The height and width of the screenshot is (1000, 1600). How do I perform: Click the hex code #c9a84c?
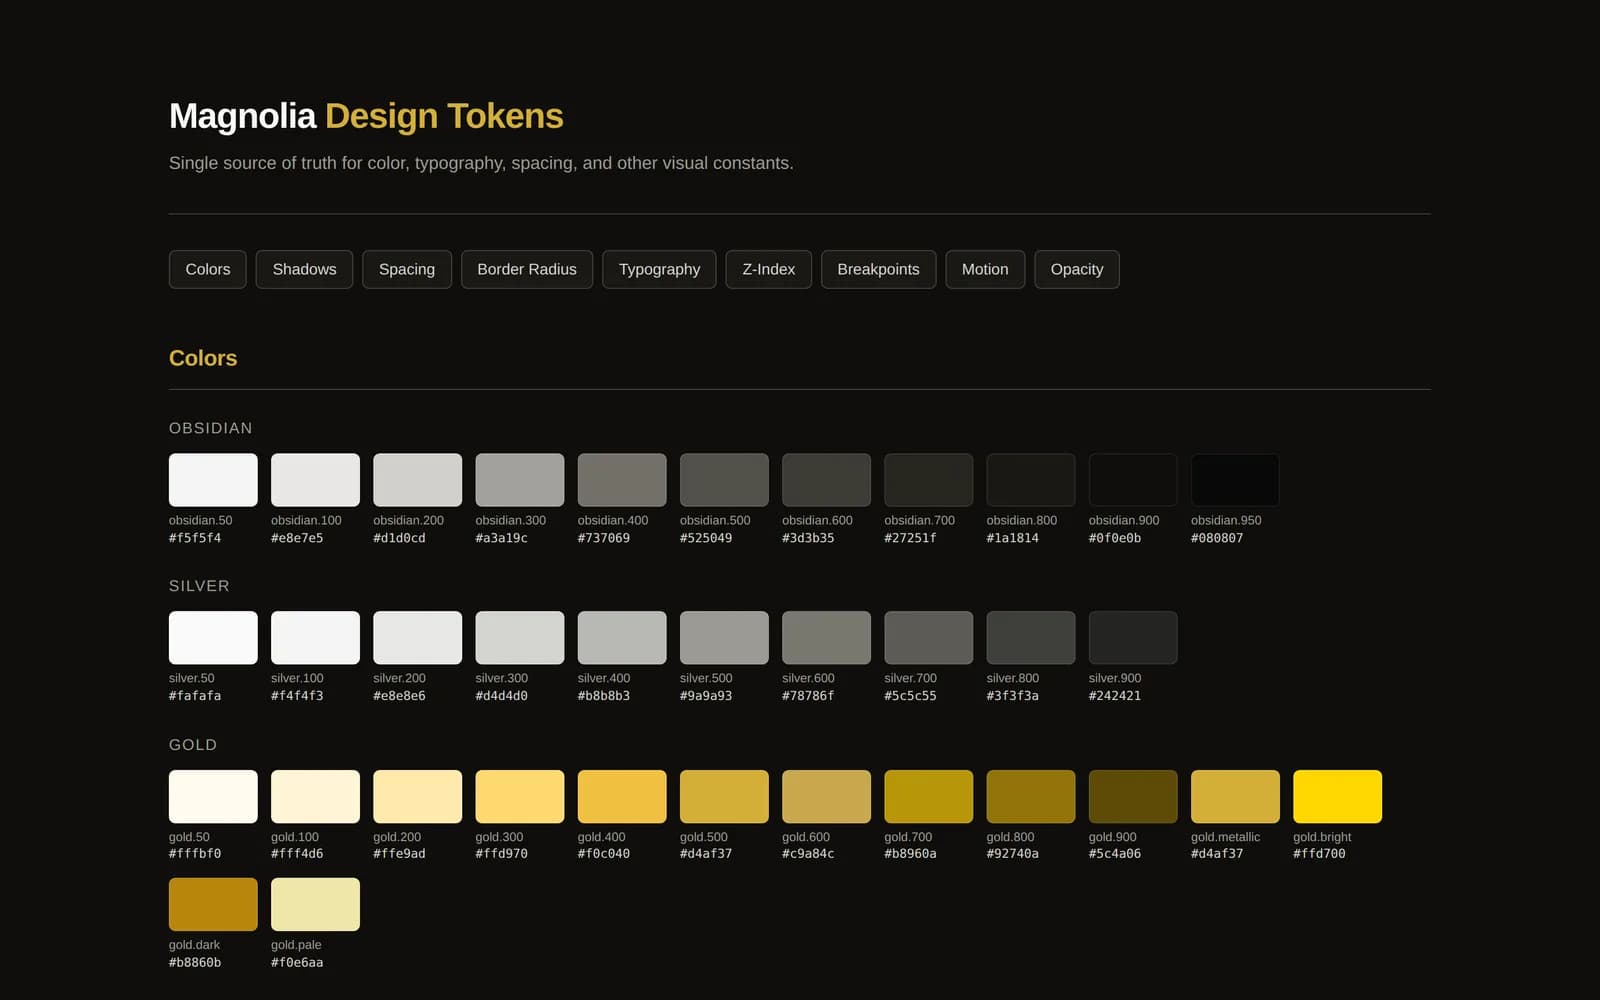pyautogui.click(x=808, y=854)
